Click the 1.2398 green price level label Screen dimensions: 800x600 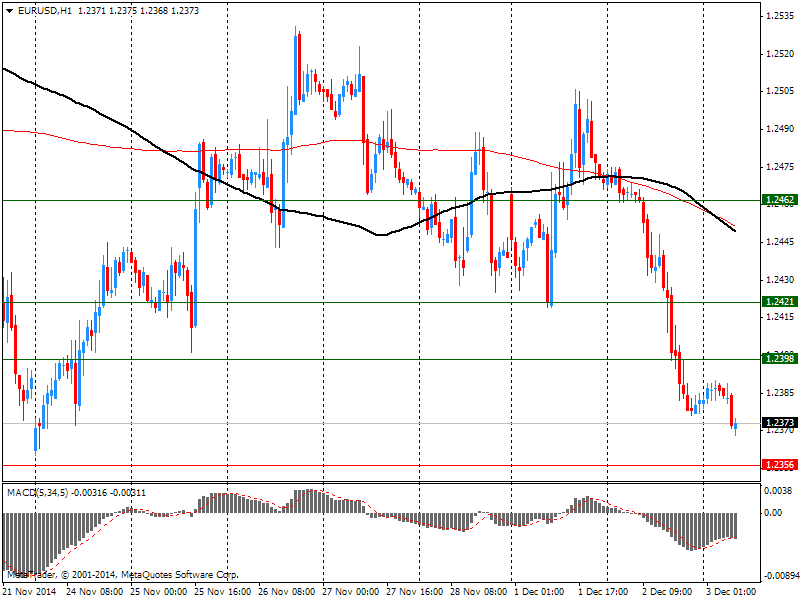click(x=780, y=359)
